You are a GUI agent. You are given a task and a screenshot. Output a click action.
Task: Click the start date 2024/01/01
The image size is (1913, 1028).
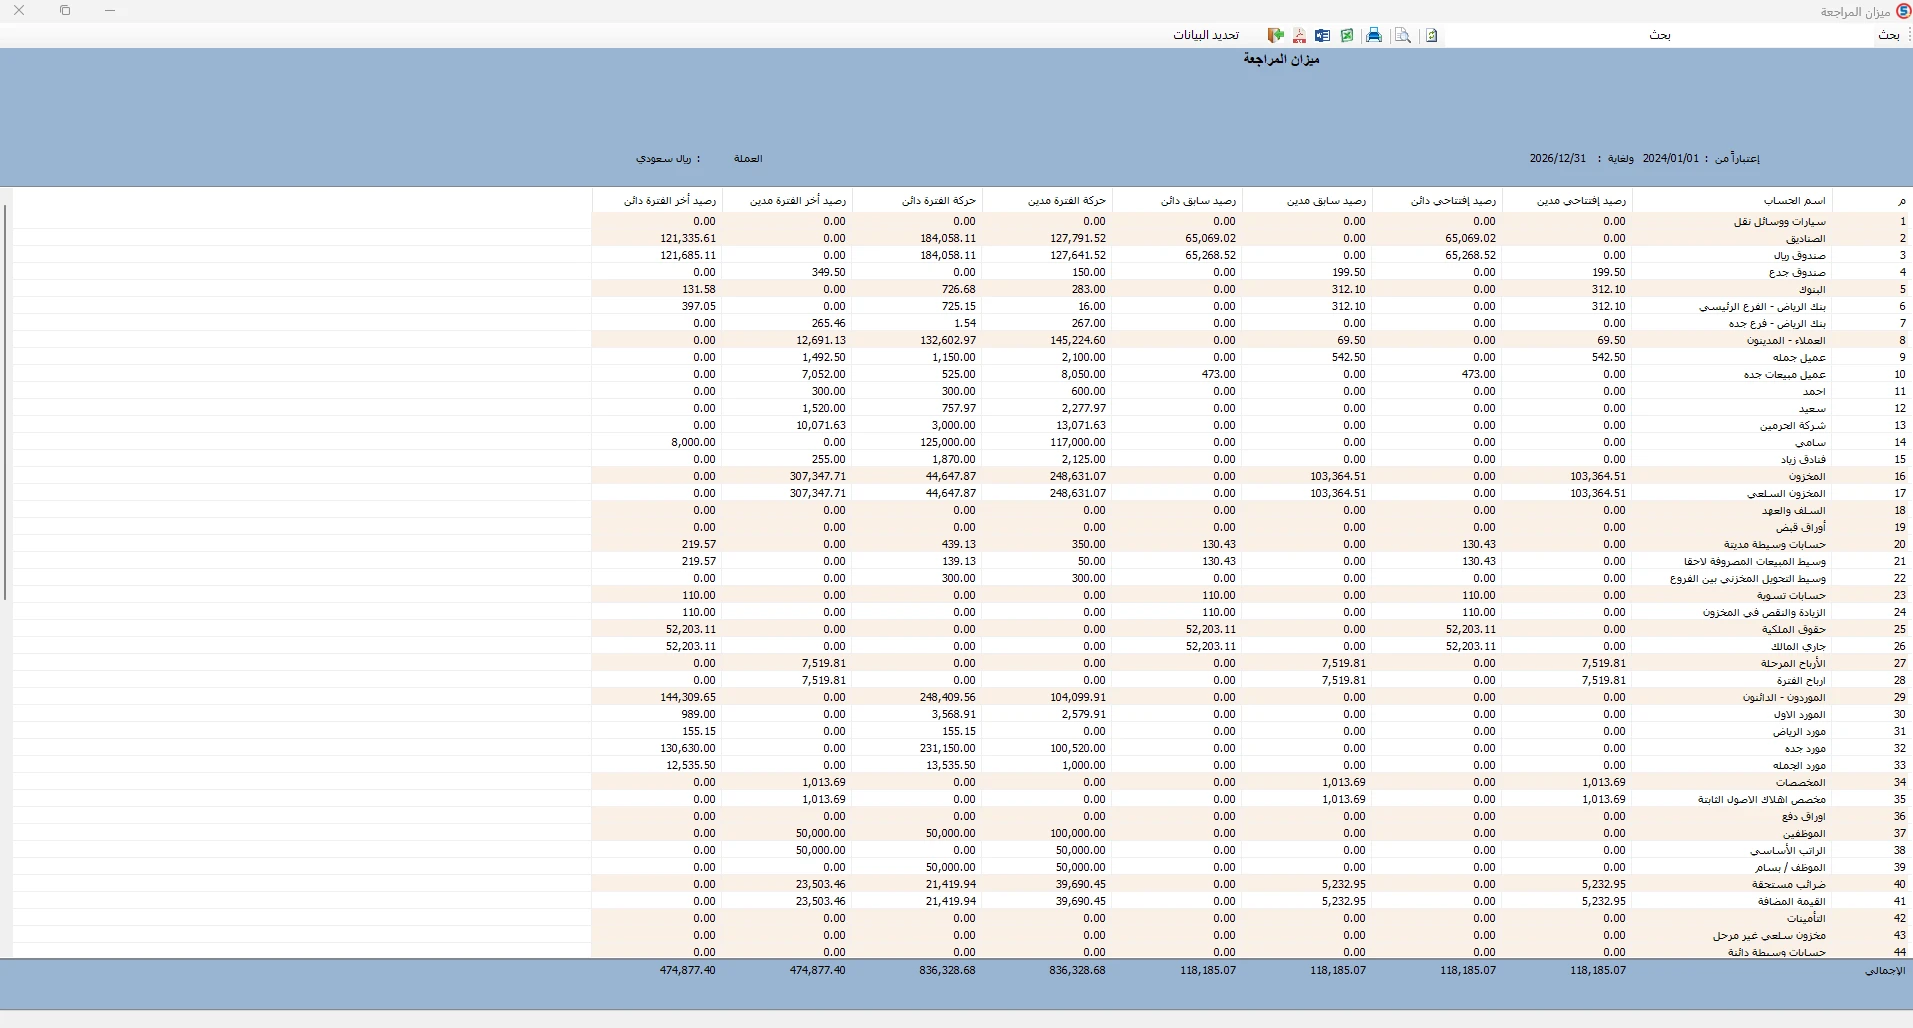[x=1671, y=159]
